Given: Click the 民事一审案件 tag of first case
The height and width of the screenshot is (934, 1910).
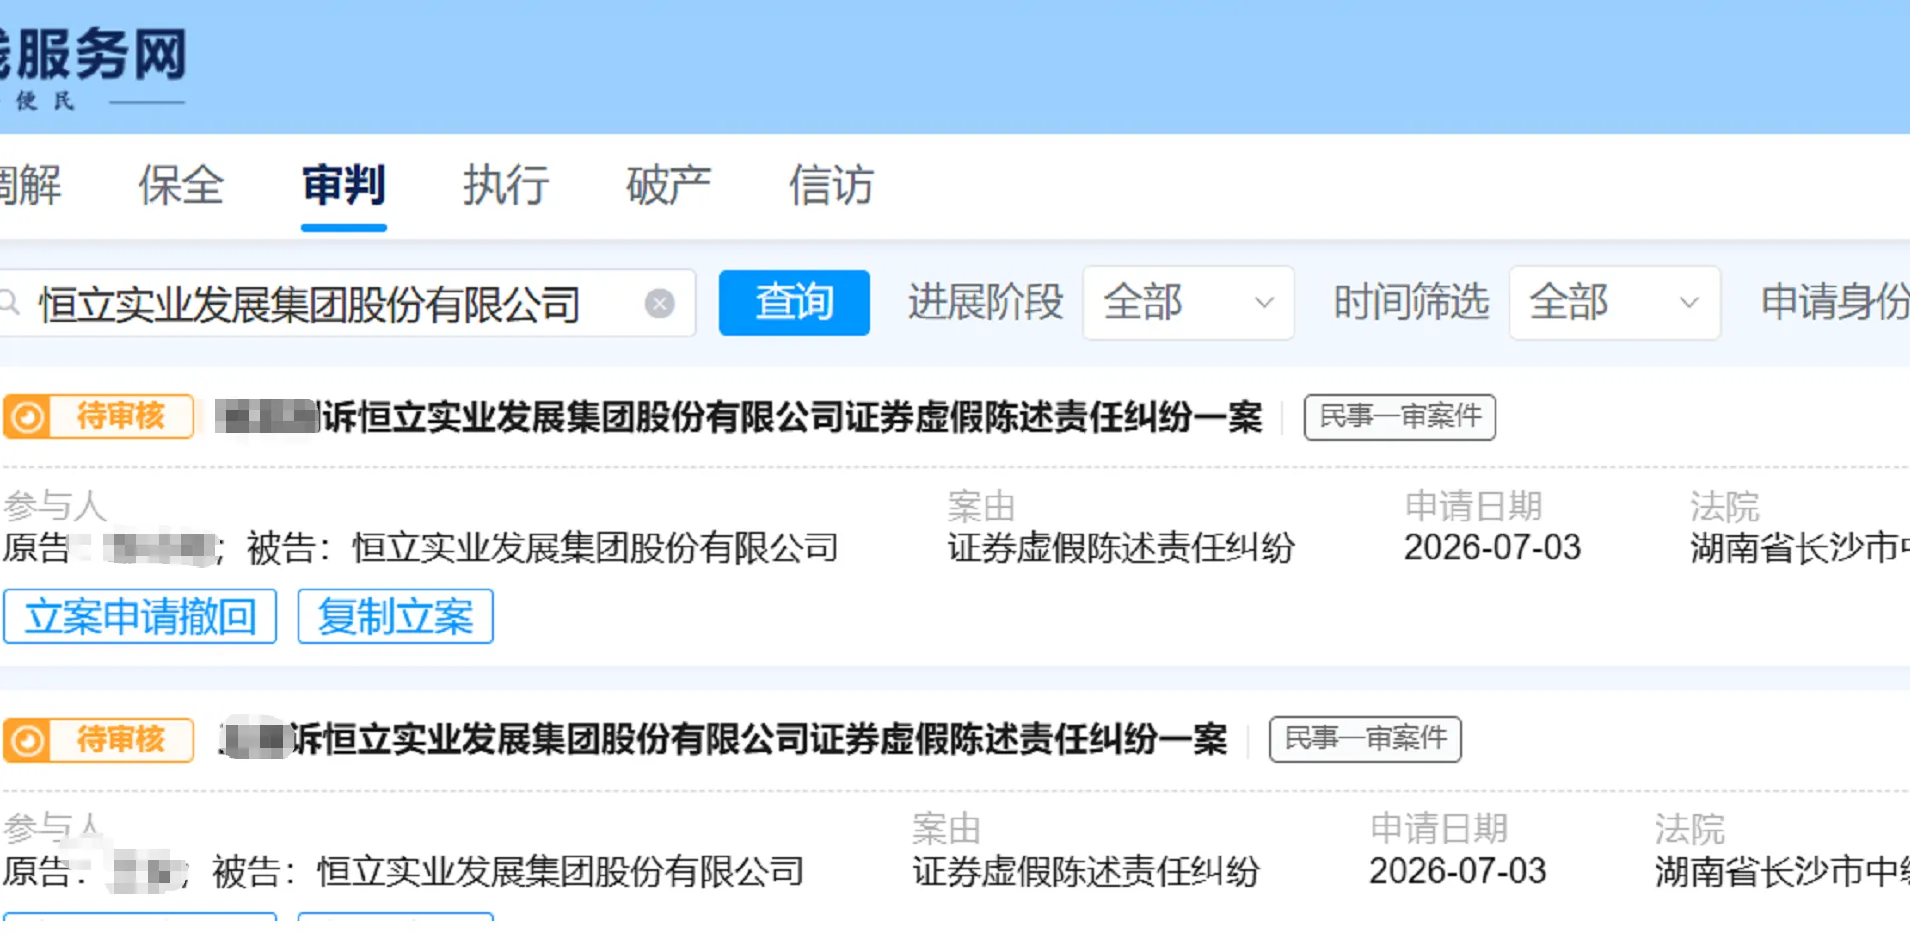Looking at the screenshot, I should pos(1399,417).
